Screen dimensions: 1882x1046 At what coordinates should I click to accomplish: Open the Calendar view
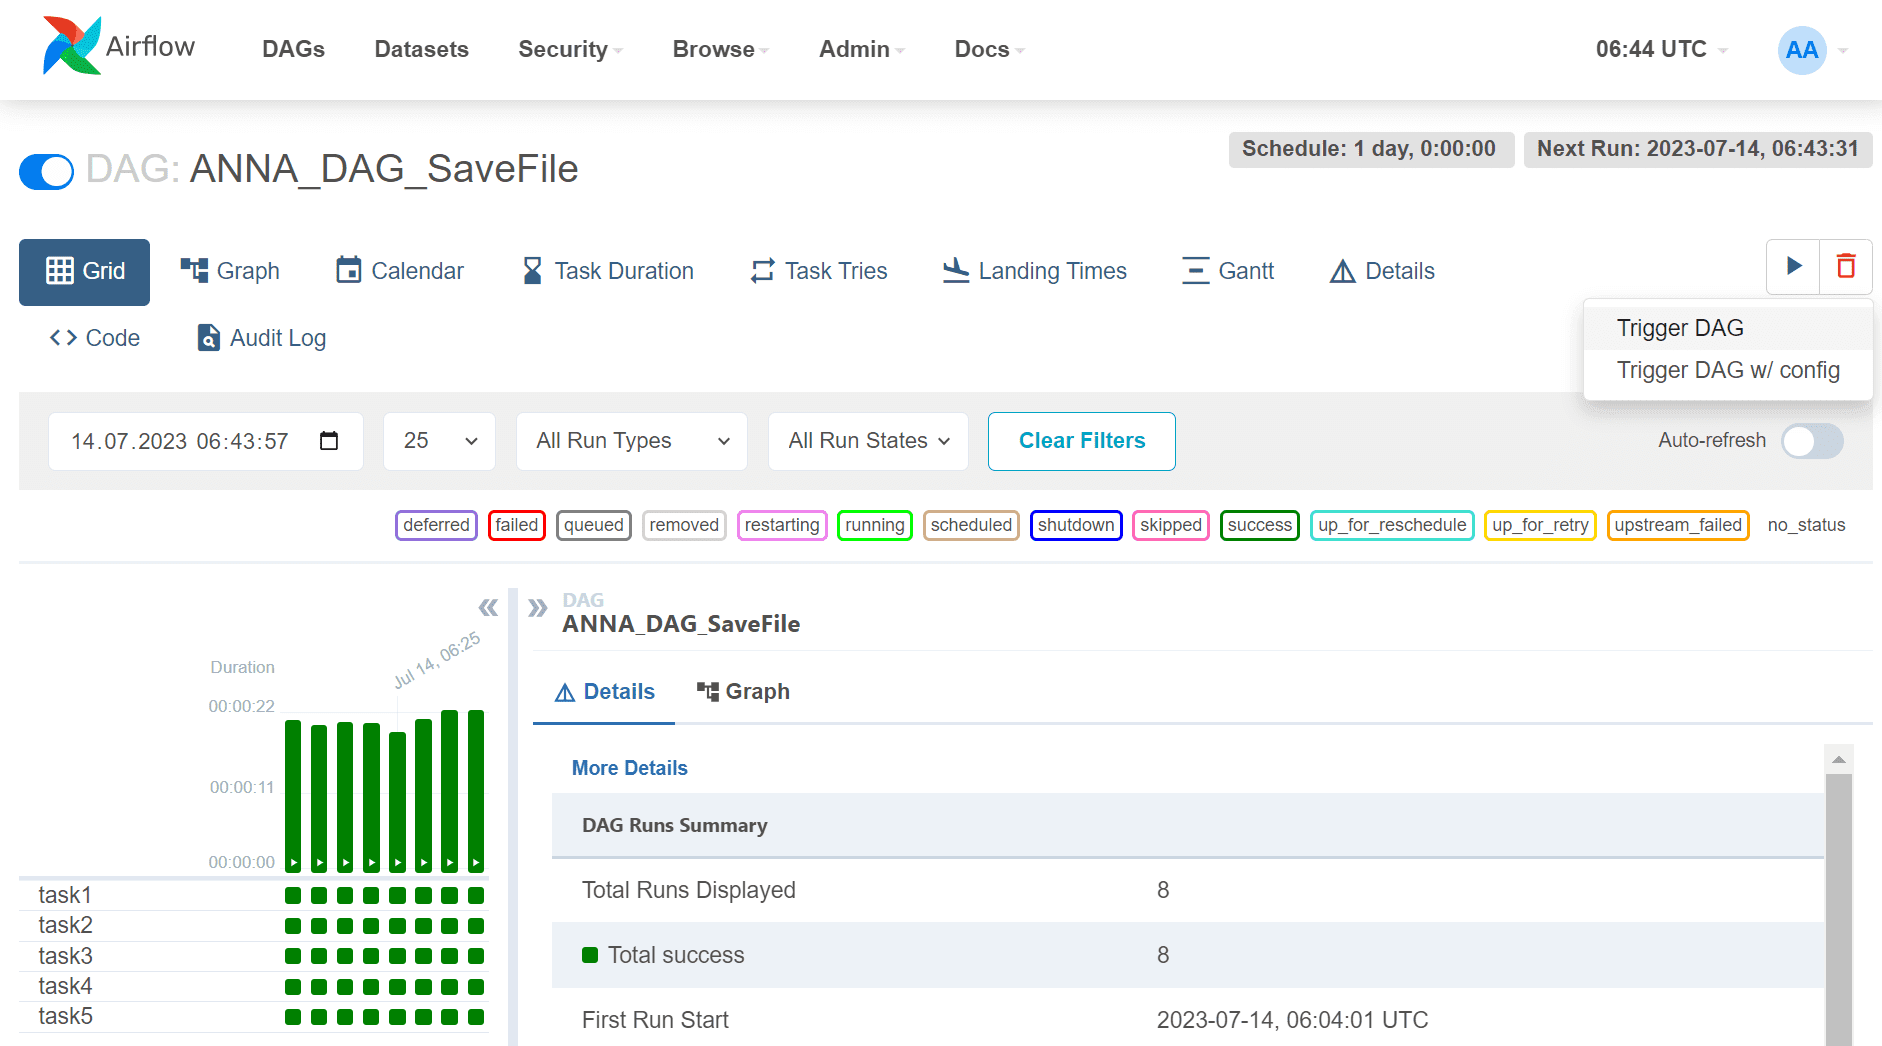(x=400, y=271)
